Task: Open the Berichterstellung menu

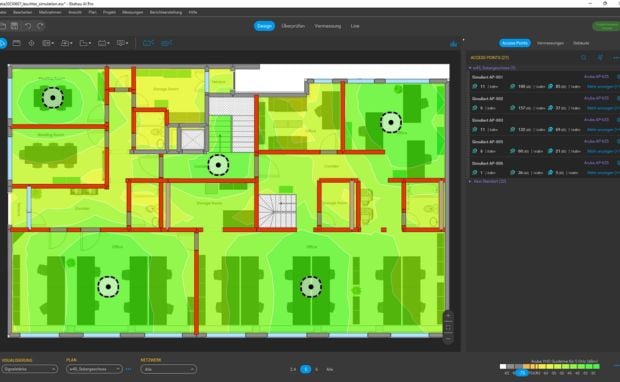Action: 166,12
